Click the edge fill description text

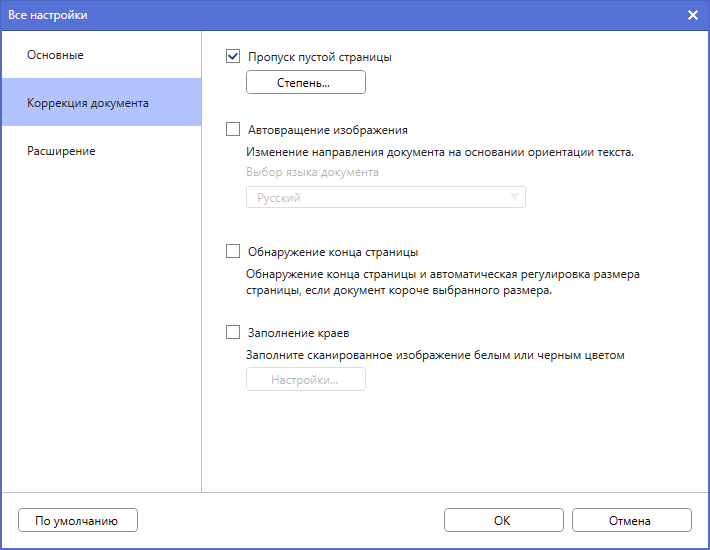(x=435, y=354)
